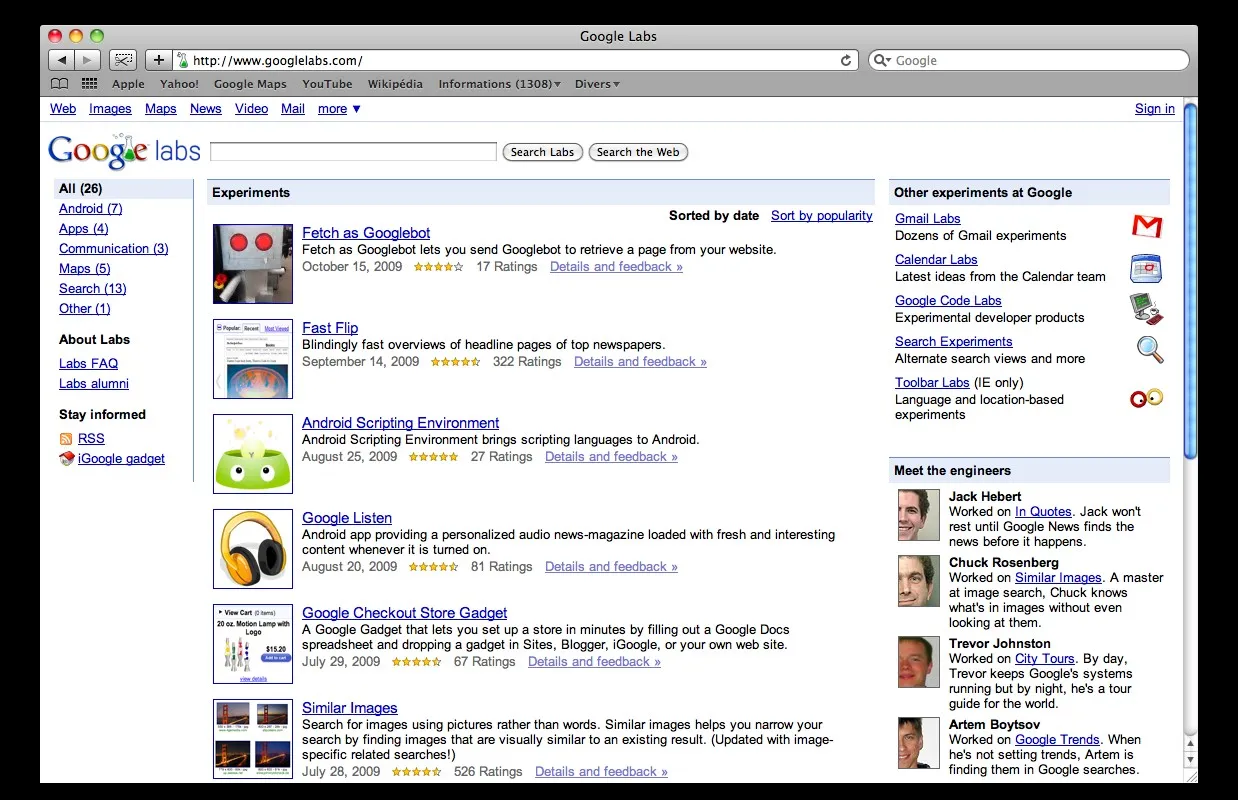Click the Labs search text field
The width and height of the screenshot is (1238, 800).
(353, 152)
